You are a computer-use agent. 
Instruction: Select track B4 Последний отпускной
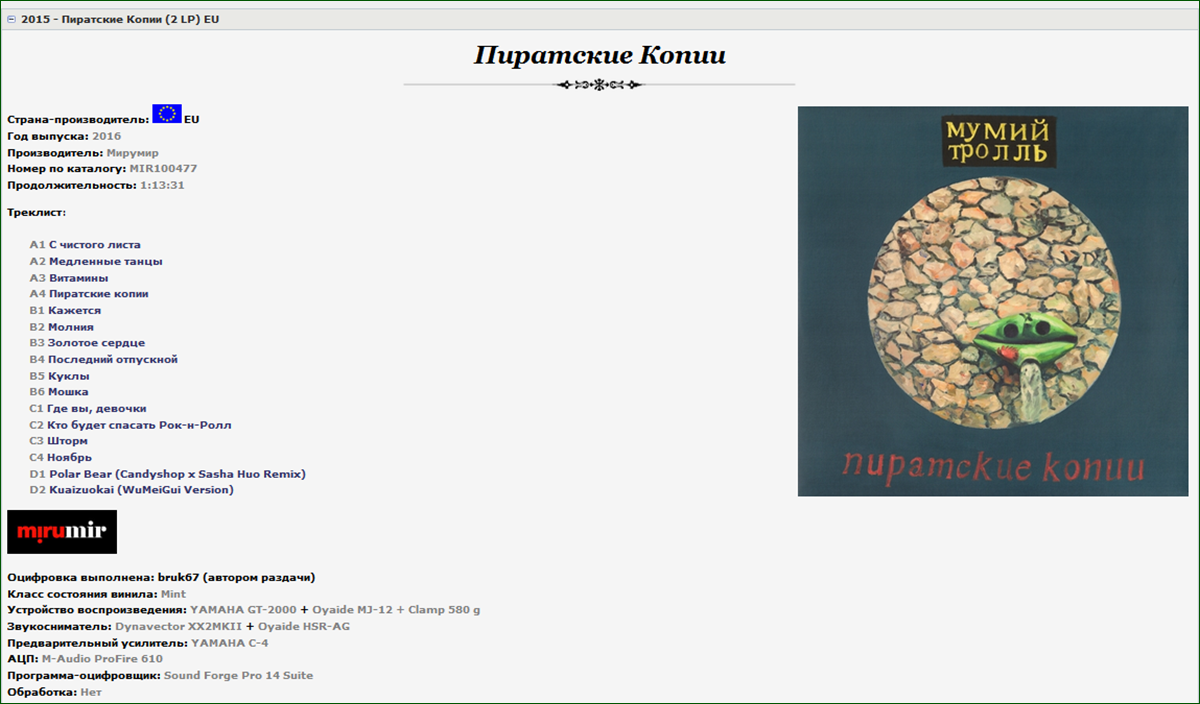(104, 359)
